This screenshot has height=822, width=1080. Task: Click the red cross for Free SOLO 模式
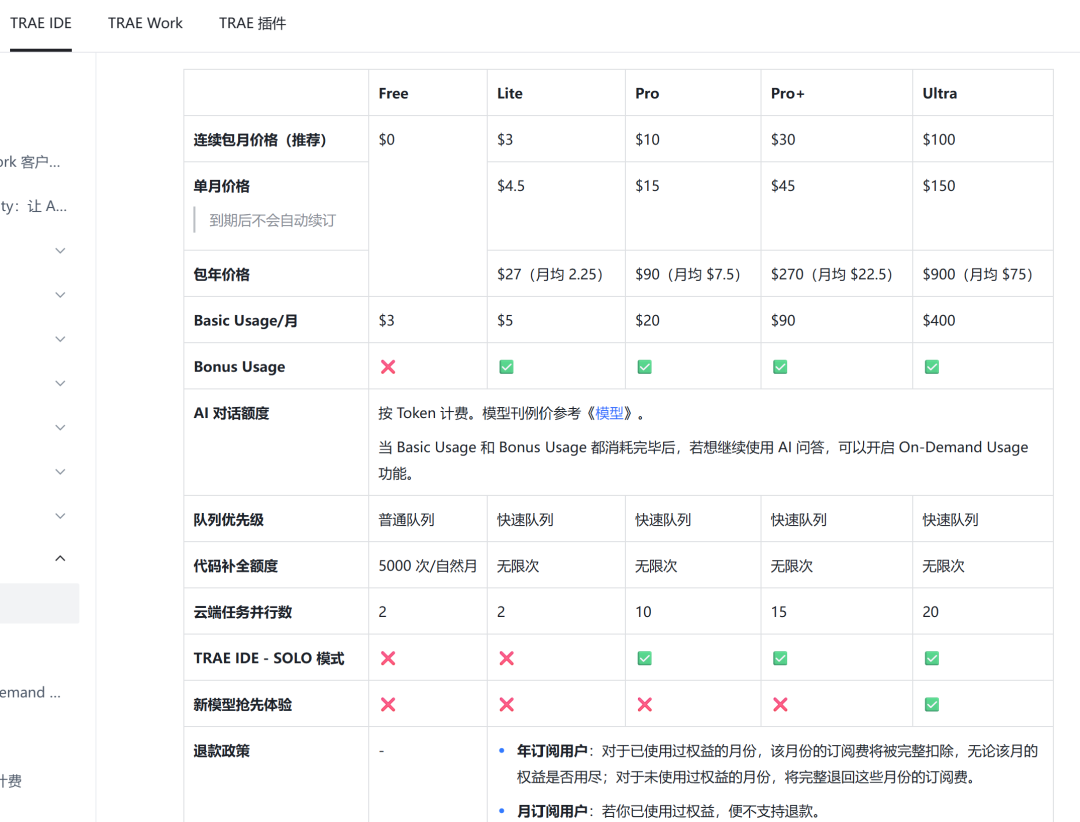[388, 658]
